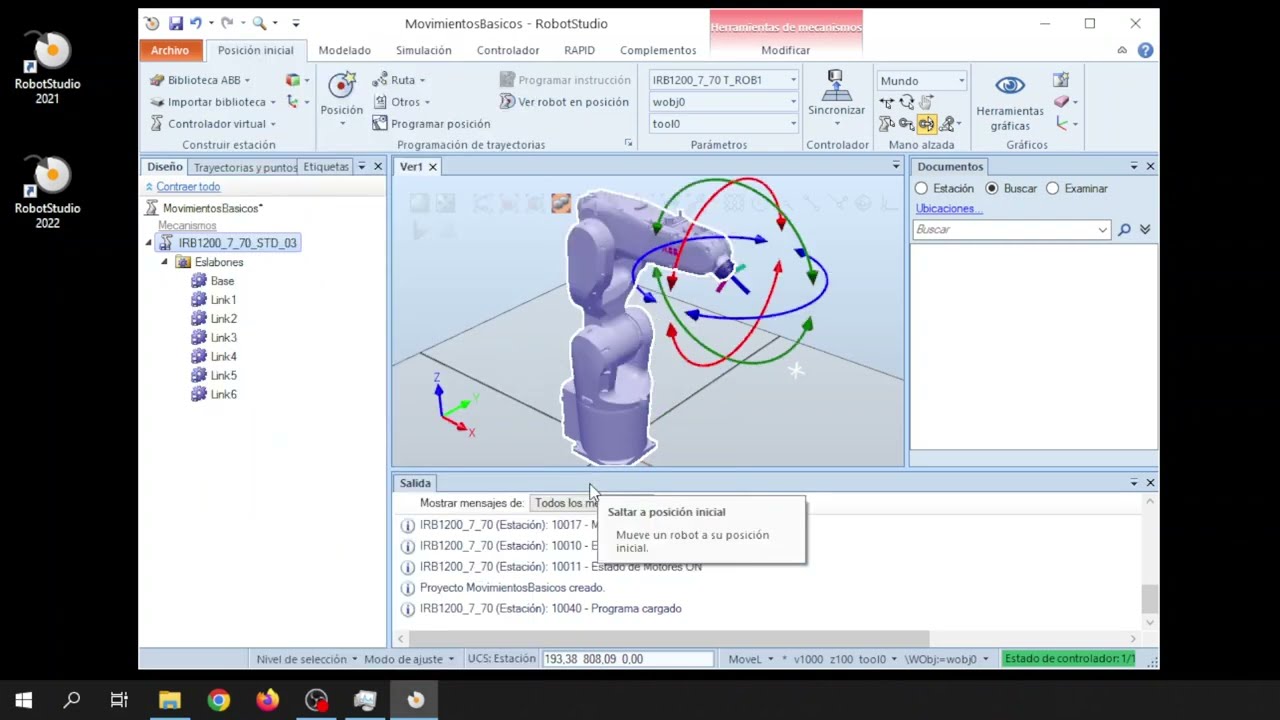This screenshot has height=720, width=1280.
Task: Open the Complementos ribbon tab
Action: [x=658, y=50]
